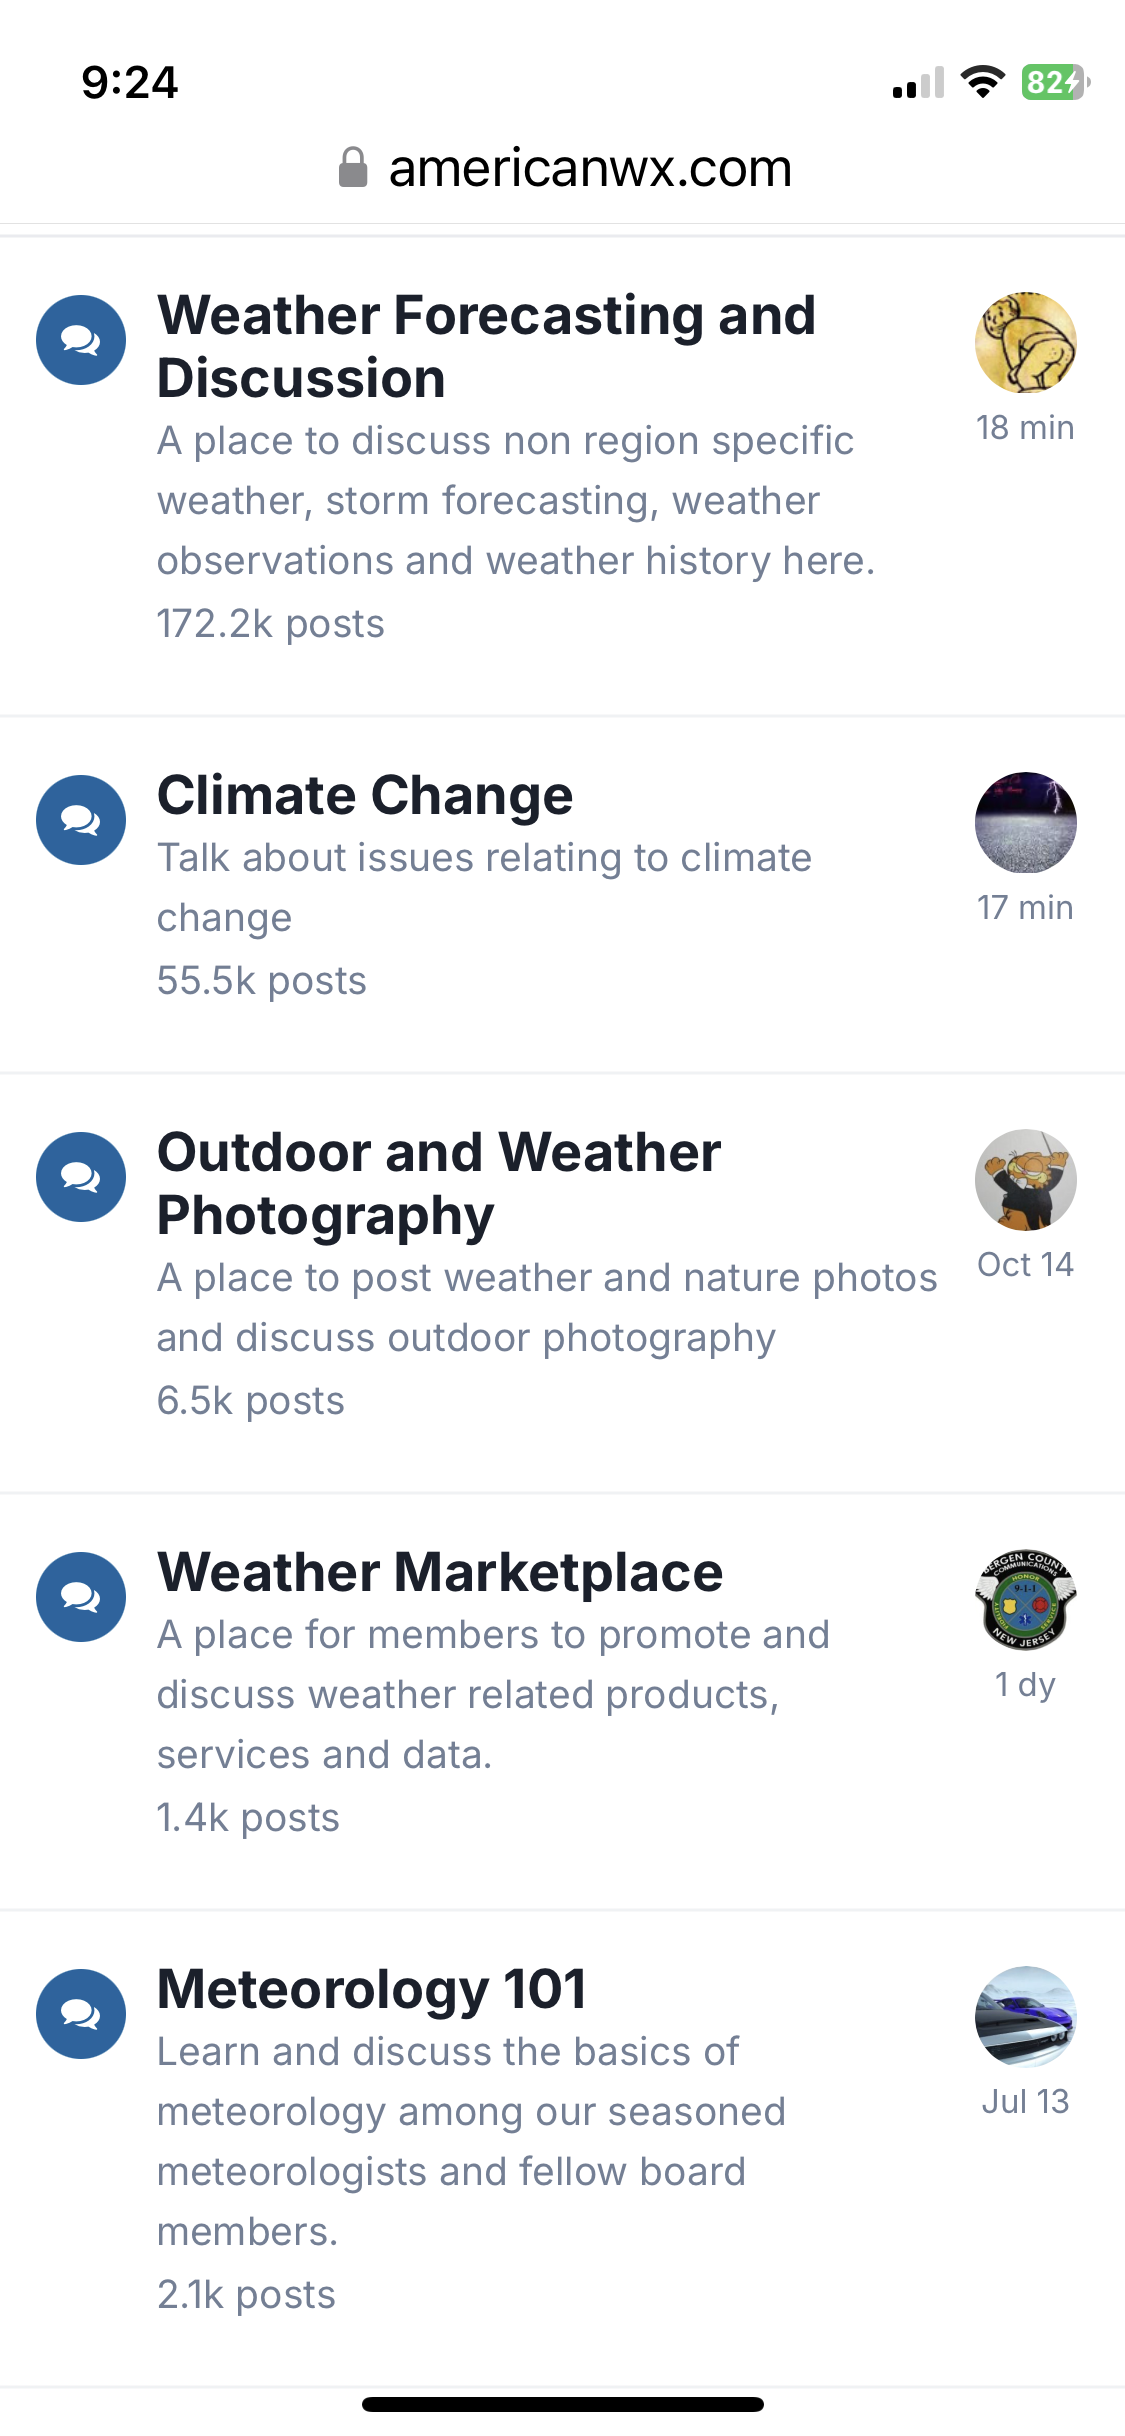View last poster avatar for Climate Change
Screen dimensions: 1125x2436
(x=1025, y=822)
